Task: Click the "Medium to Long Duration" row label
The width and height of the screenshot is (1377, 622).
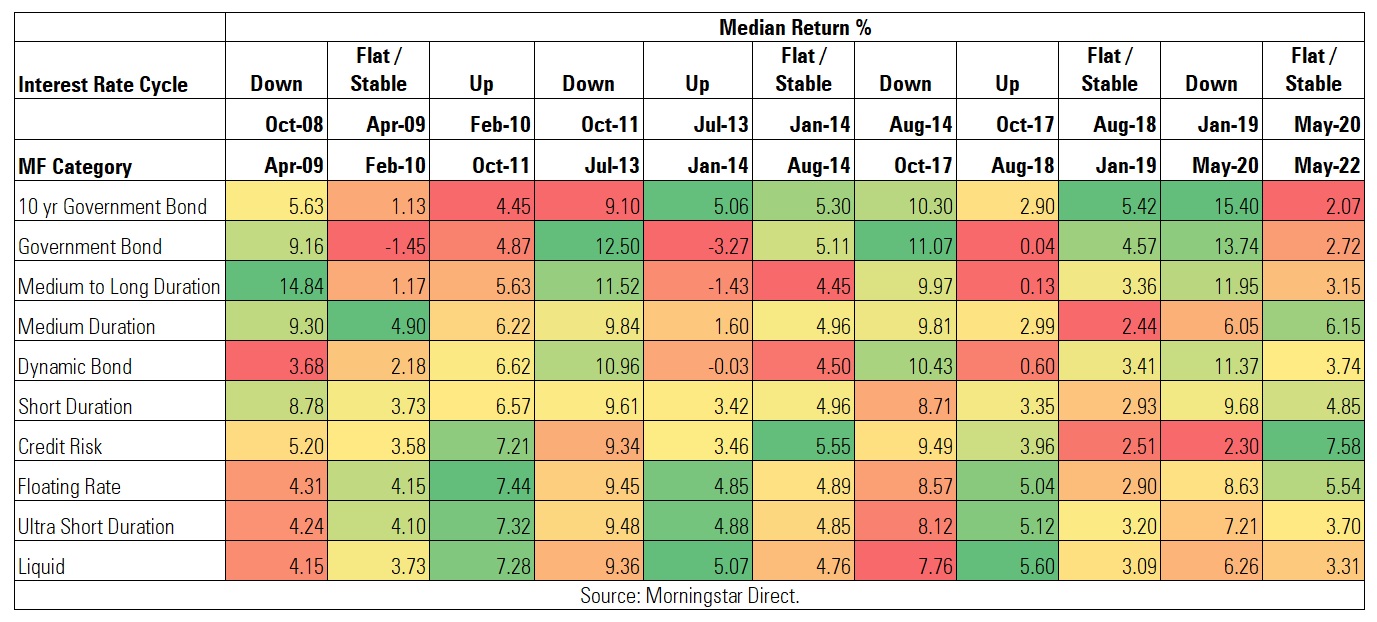Action: 119,287
